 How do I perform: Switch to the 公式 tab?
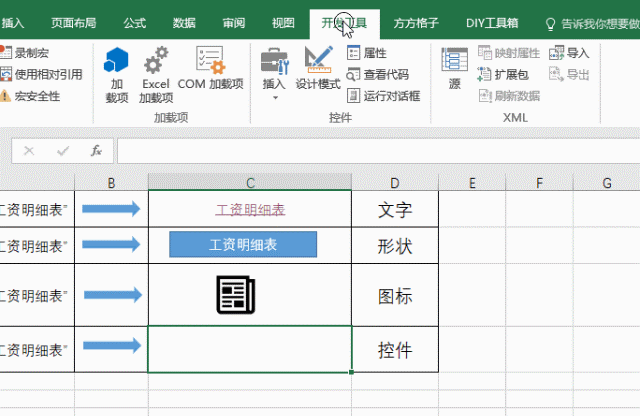(x=134, y=22)
